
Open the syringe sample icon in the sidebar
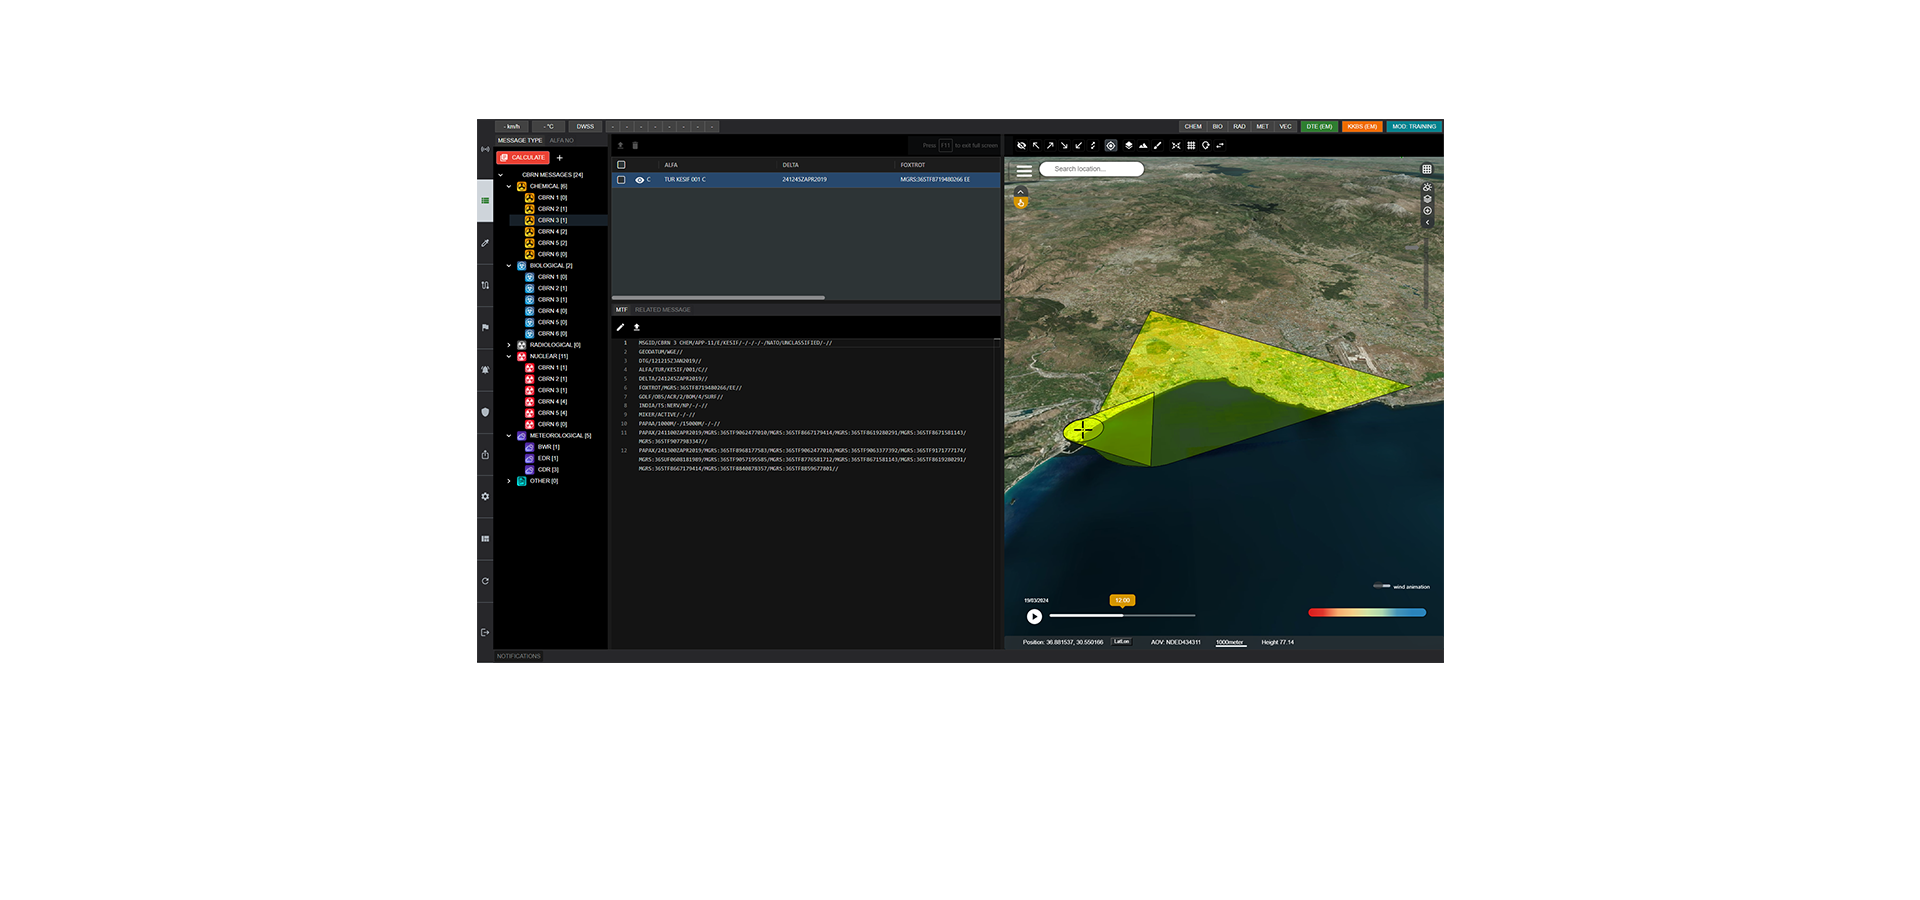tap(485, 243)
